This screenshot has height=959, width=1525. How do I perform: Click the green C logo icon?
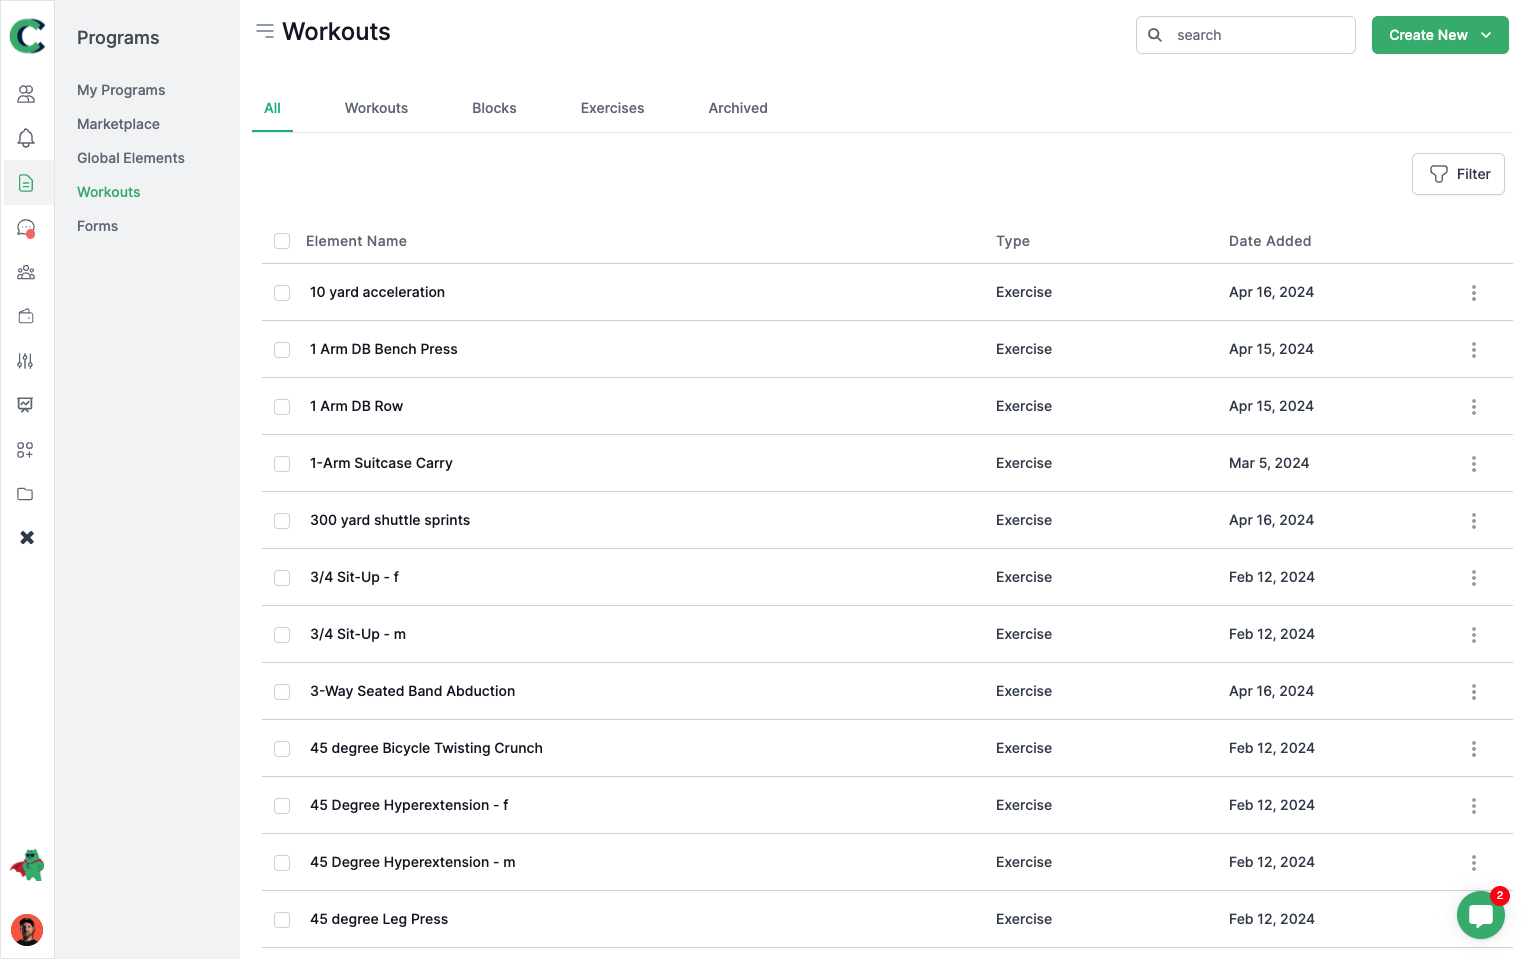click(27, 36)
